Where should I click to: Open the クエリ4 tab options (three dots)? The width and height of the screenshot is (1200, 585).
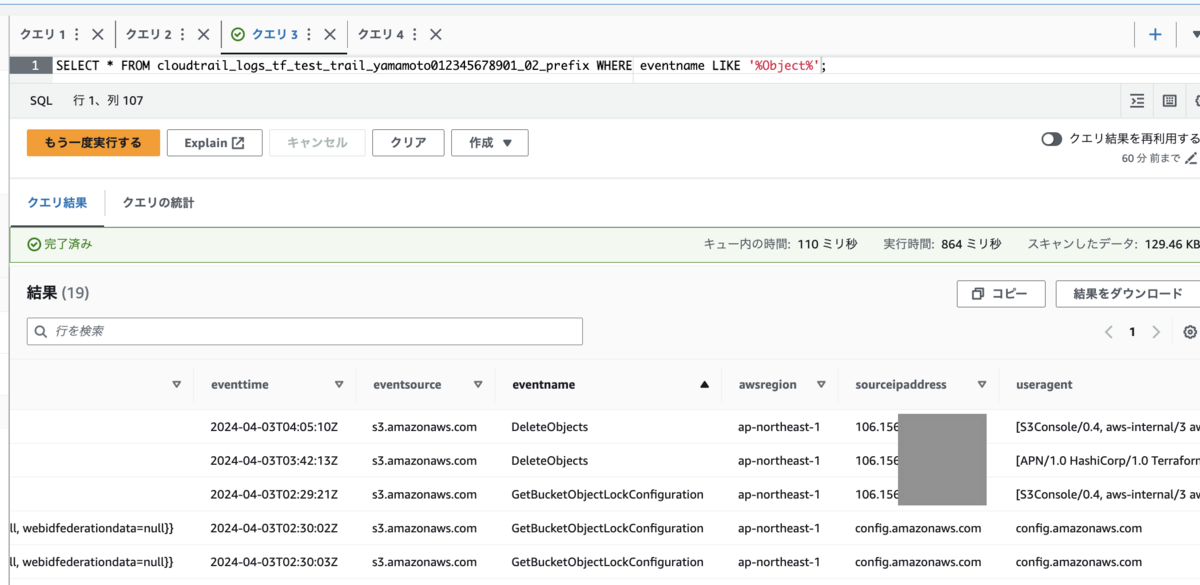click(416, 34)
